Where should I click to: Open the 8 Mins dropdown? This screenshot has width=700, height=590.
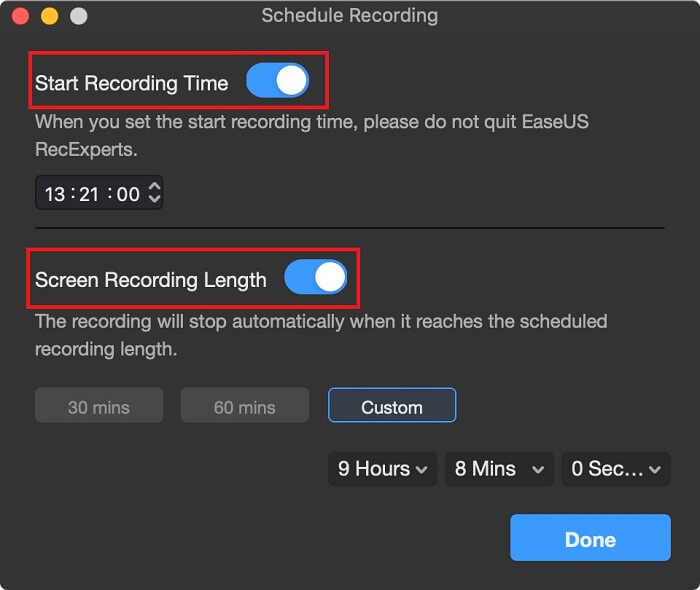(x=499, y=469)
